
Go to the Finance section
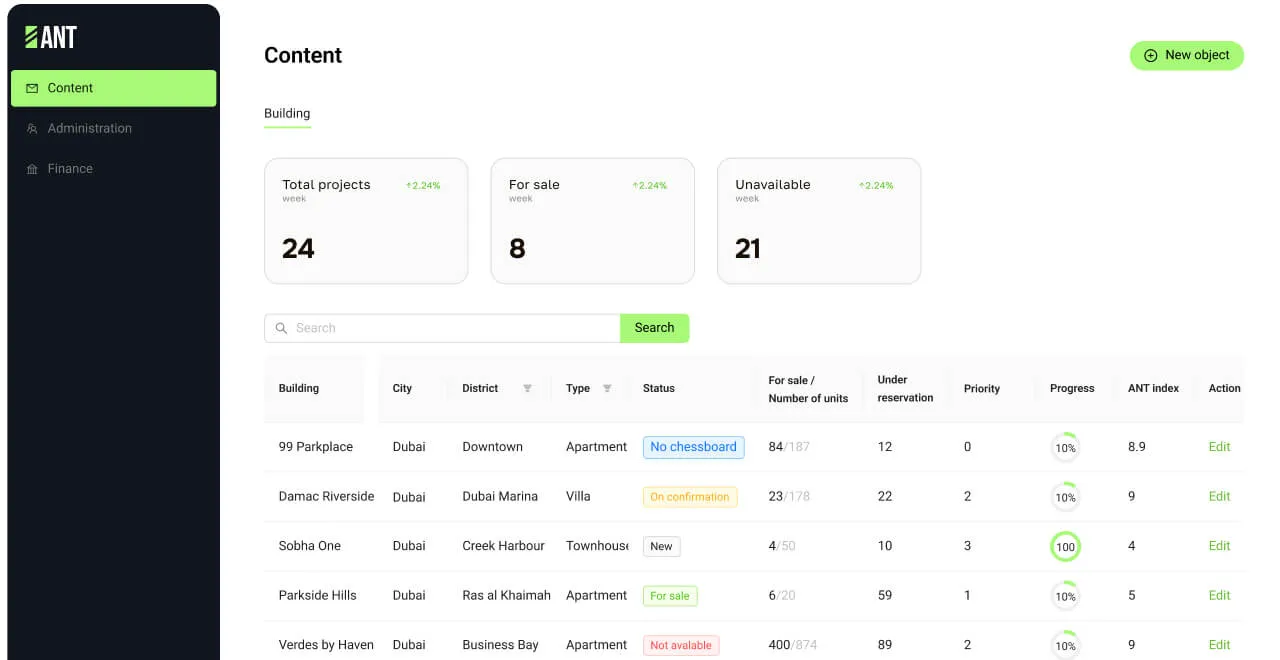pos(70,169)
